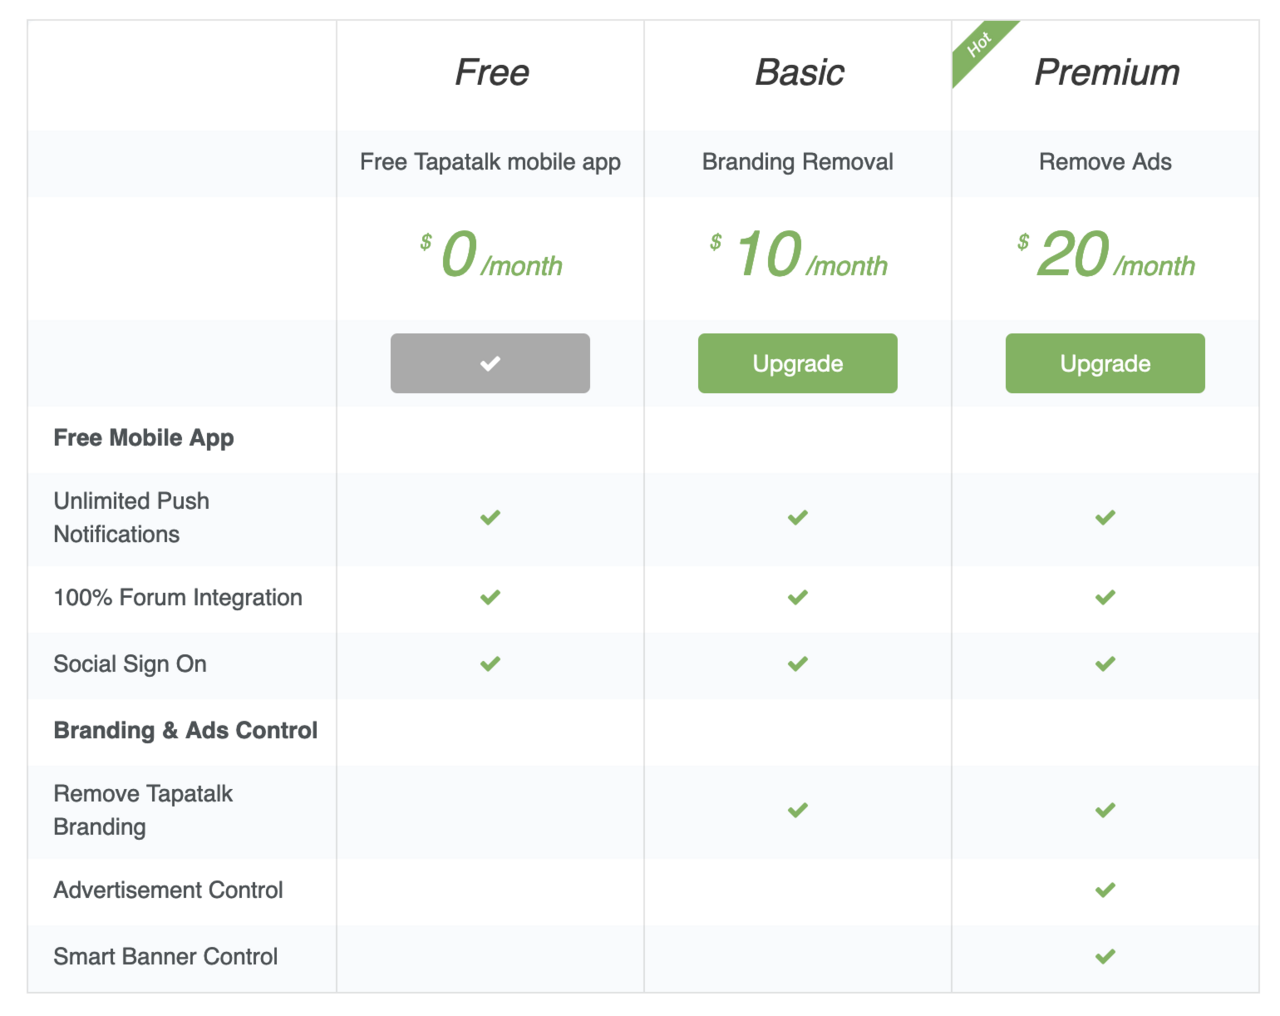Click Premium plan Remove Tapatalk Branding checkmark
1280x1016 pixels.
[x=1105, y=810]
